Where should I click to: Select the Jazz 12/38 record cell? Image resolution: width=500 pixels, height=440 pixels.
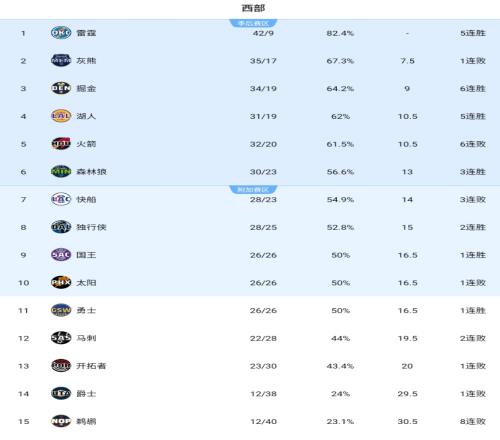[263, 394]
